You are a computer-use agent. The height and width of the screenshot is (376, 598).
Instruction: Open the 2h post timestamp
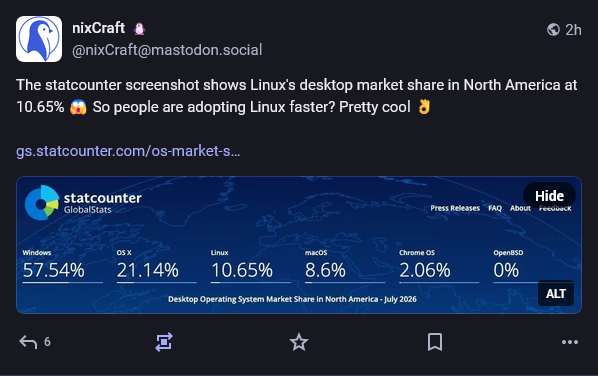click(573, 30)
